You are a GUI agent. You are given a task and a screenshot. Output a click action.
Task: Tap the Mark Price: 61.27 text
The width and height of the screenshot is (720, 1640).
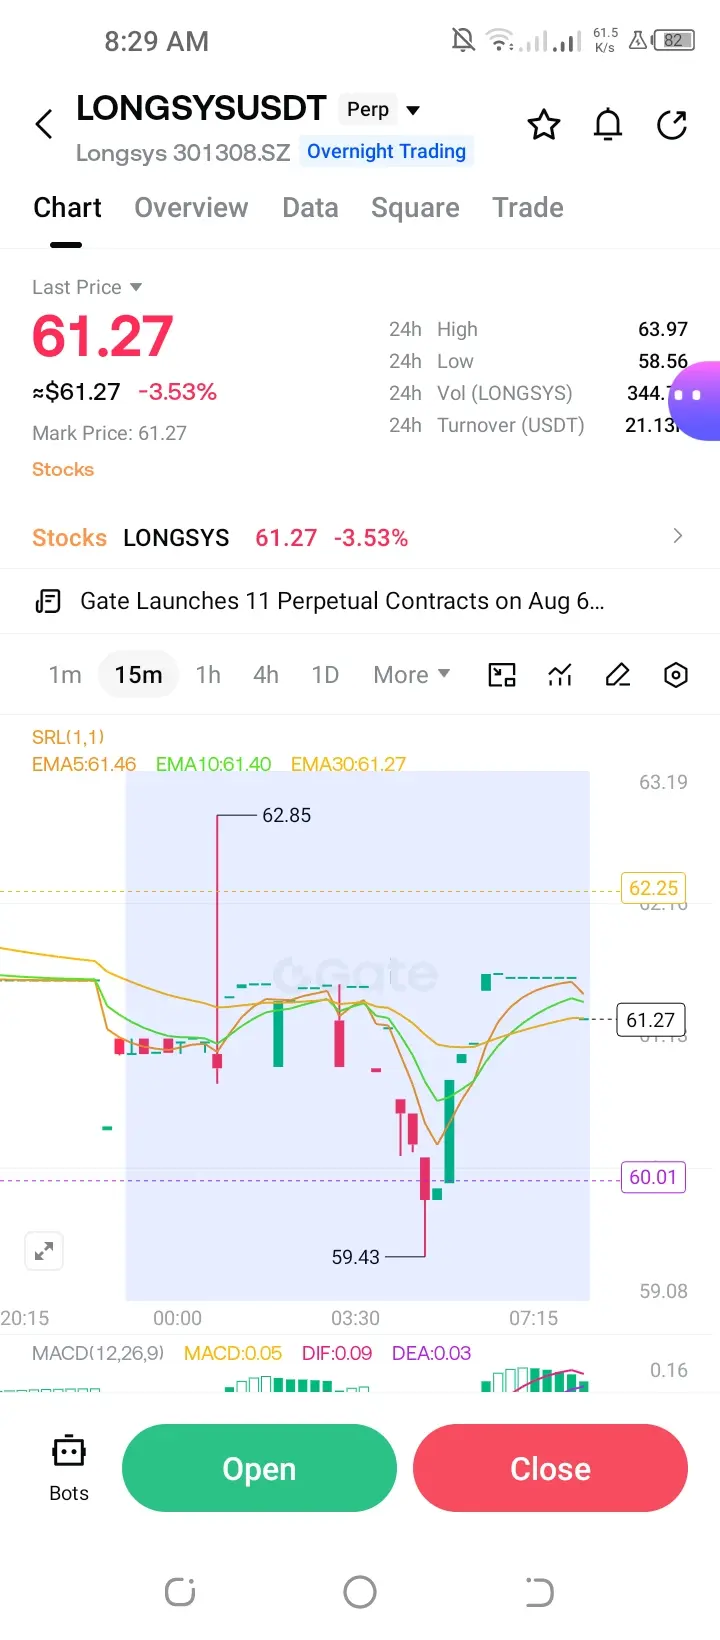pos(109,433)
